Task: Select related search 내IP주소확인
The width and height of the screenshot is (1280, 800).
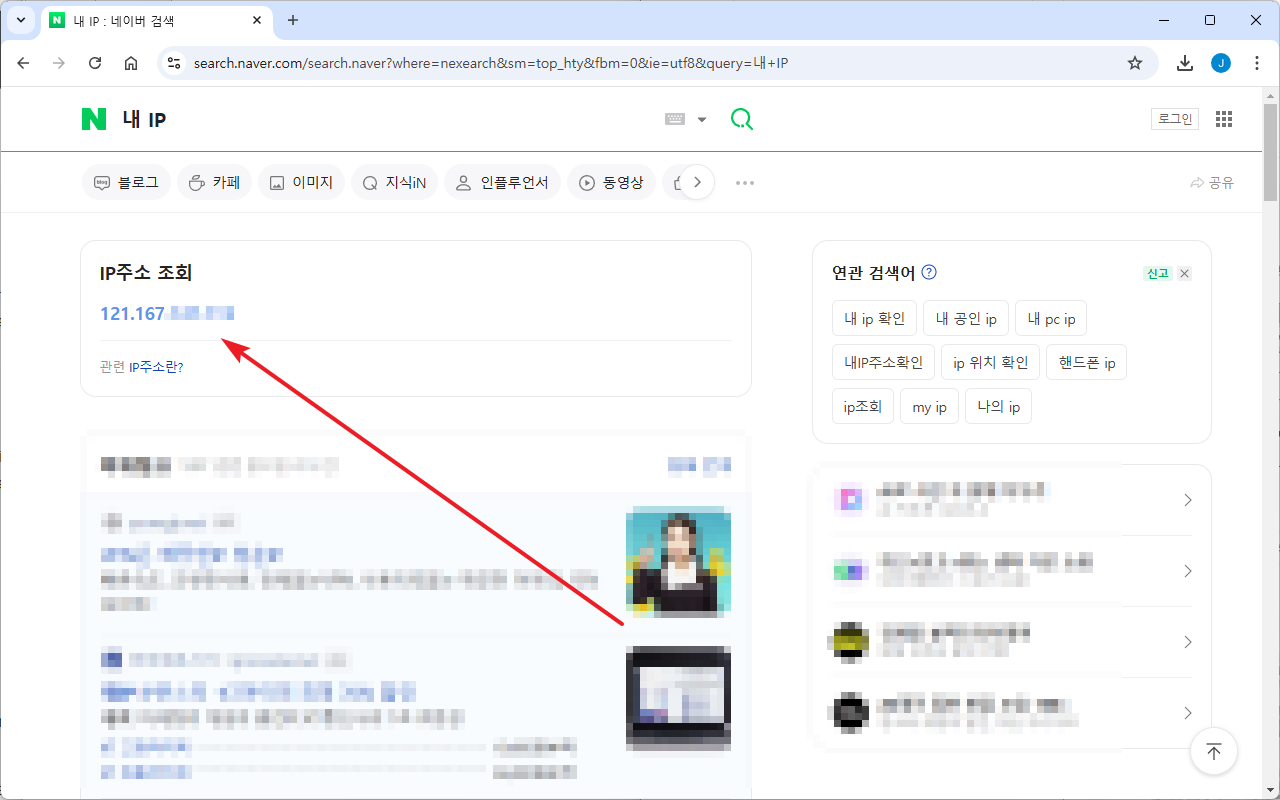Action: coord(884,363)
